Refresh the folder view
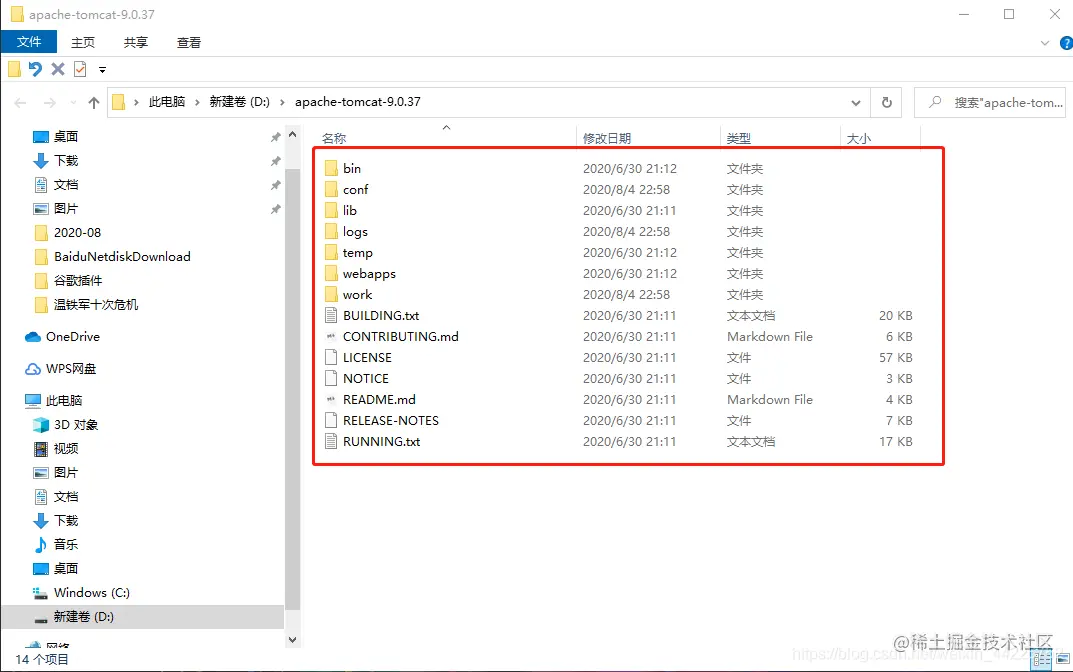Image resolution: width=1073 pixels, height=672 pixels. click(x=887, y=103)
